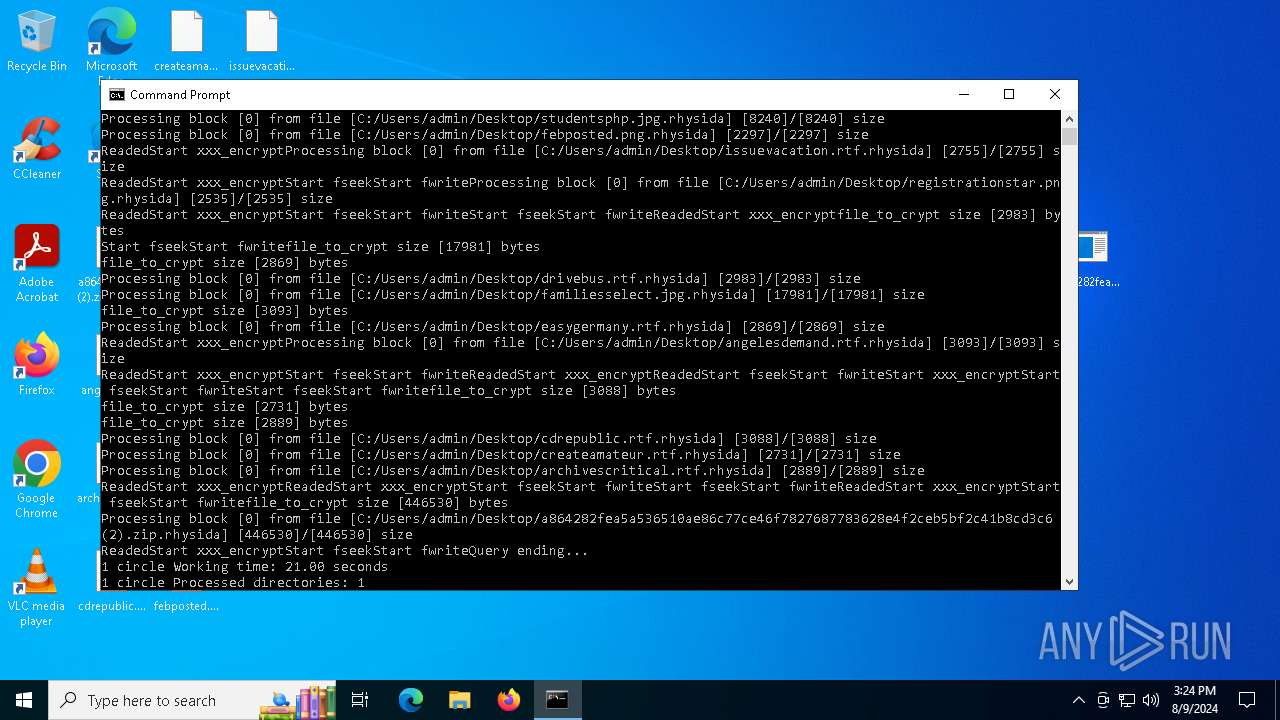Open the volume control tray icon
Viewport: 1280px width, 720px height.
coord(1151,700)
